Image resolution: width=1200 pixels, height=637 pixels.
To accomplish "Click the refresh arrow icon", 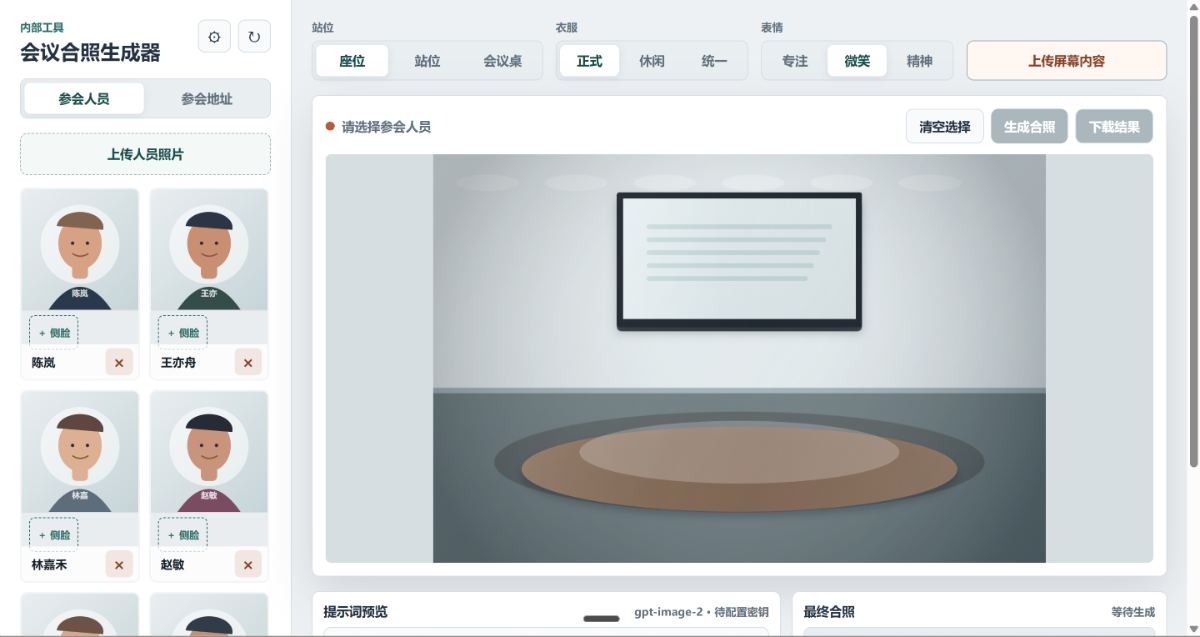I will [x=254, y=37].
